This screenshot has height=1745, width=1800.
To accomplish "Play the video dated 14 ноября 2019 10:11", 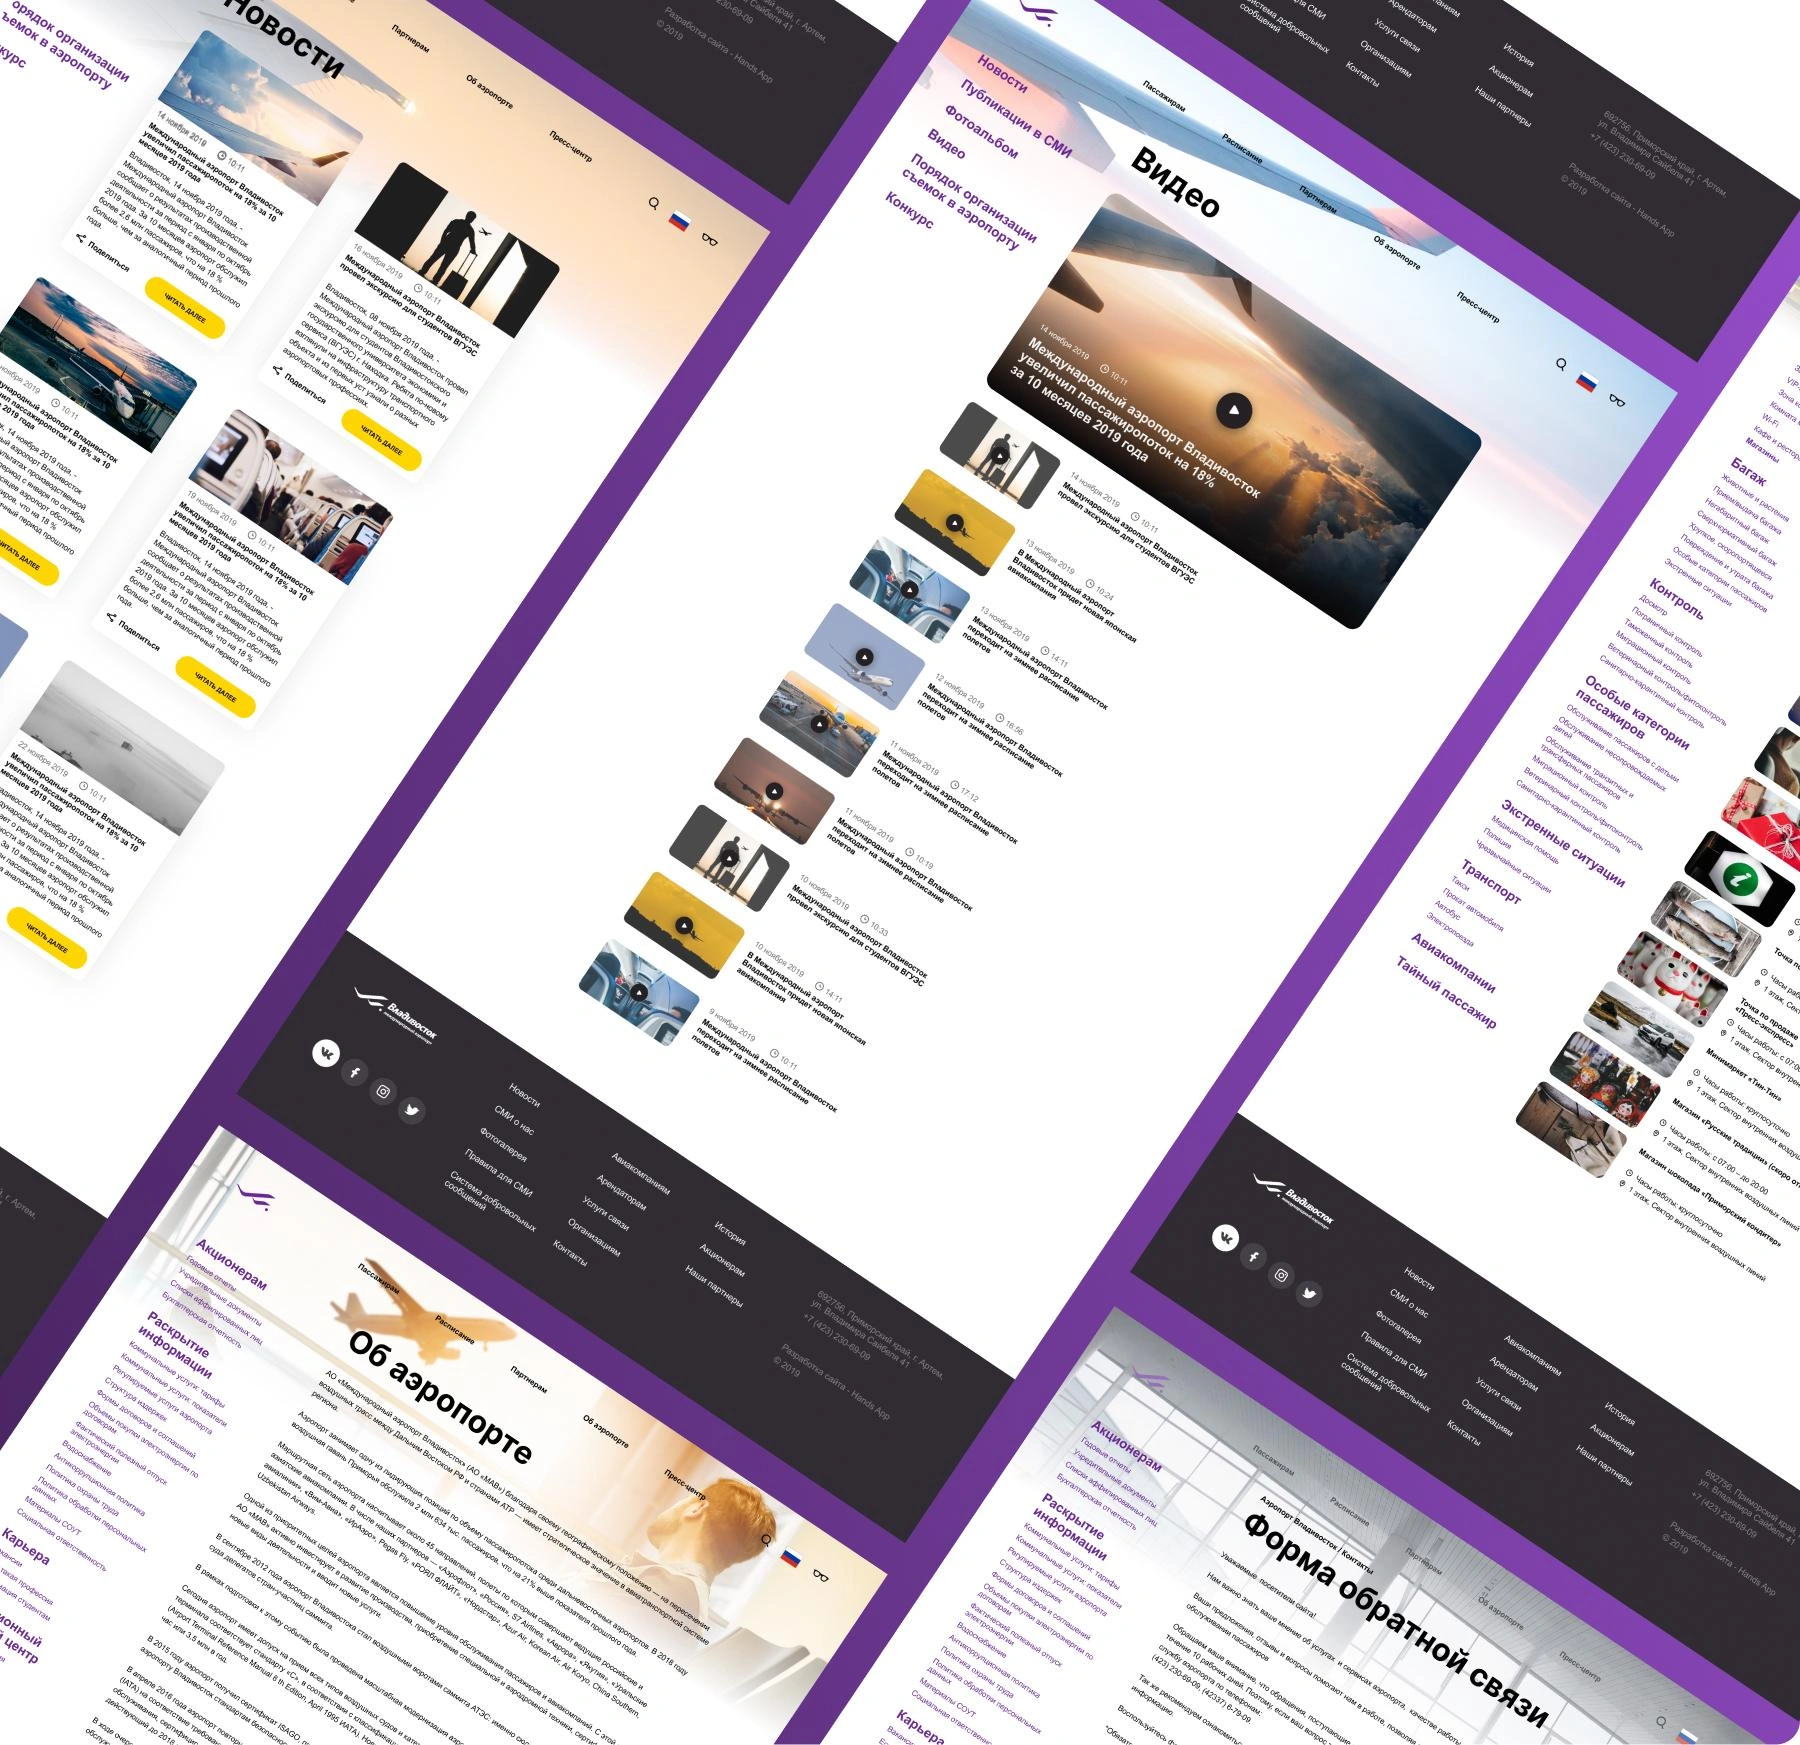I will tap(1000, 455).
